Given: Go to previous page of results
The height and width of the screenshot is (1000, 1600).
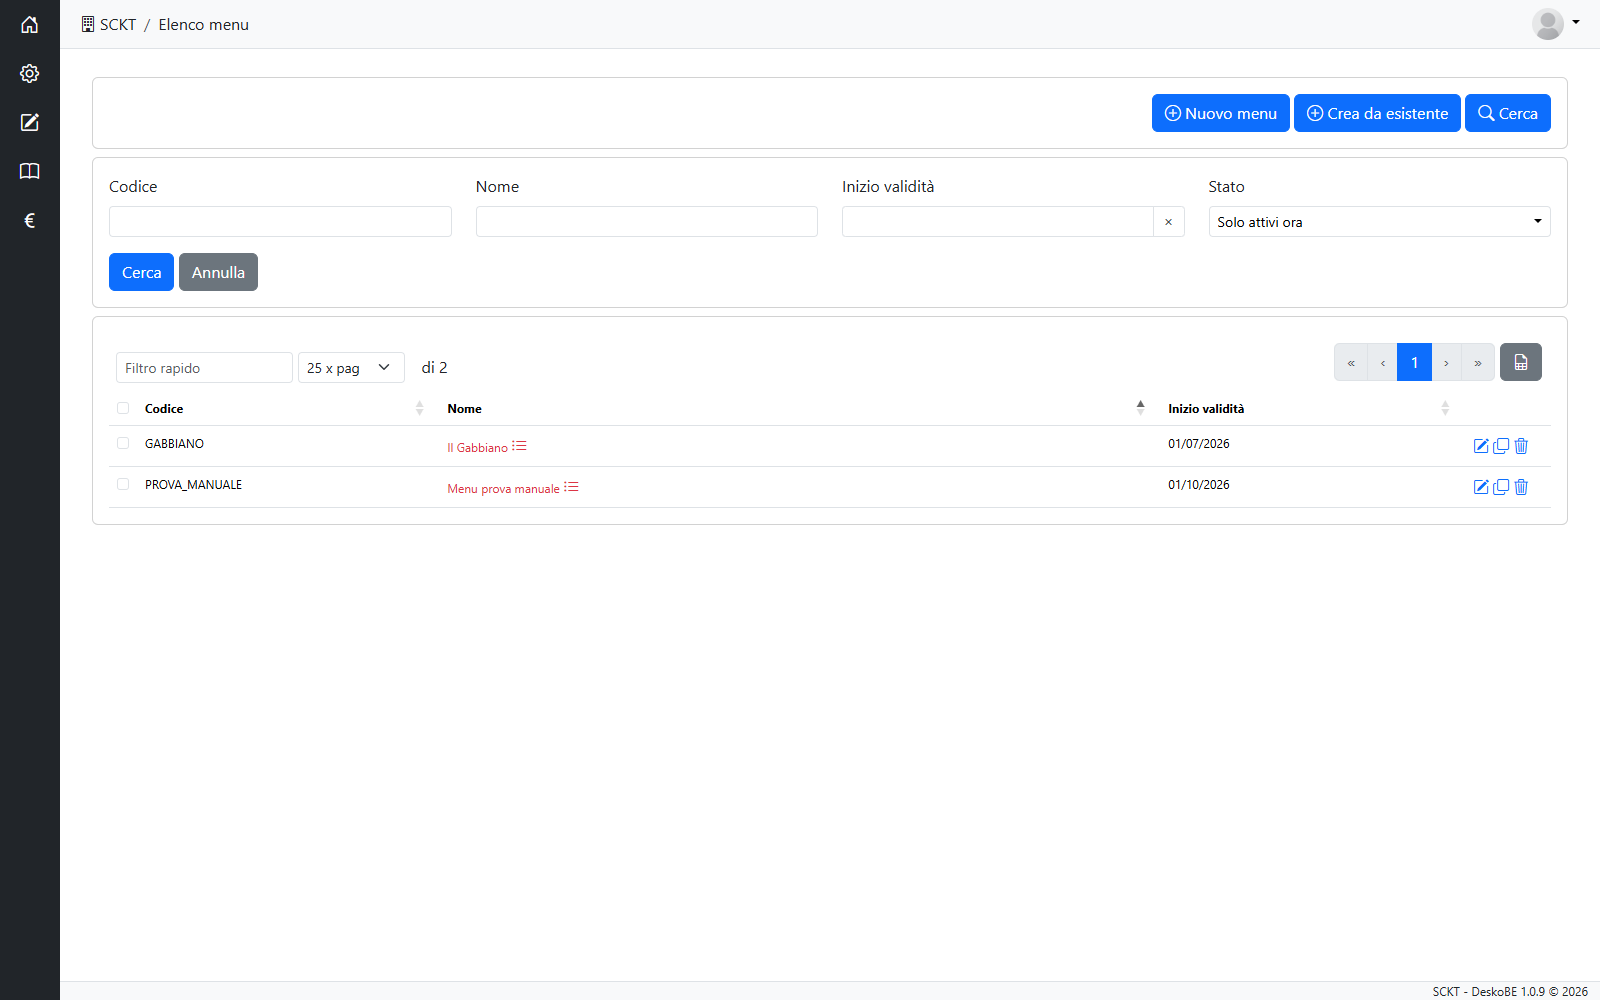Looking at the screenshot, I should coord(1382,362).
